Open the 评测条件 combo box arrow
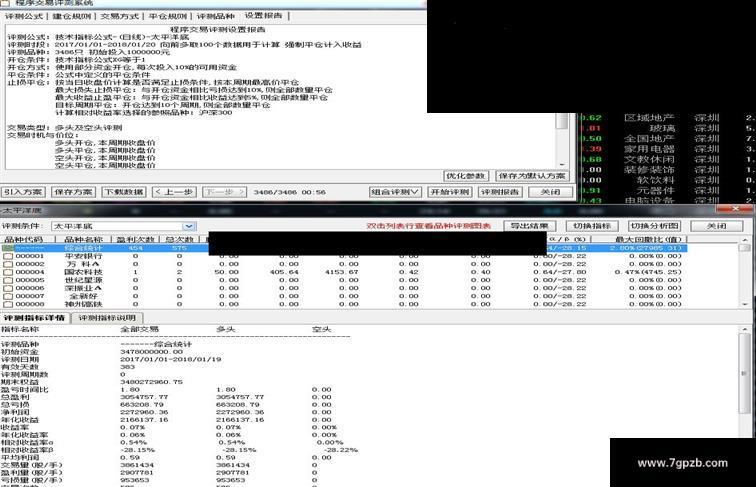 coord(189,226)
